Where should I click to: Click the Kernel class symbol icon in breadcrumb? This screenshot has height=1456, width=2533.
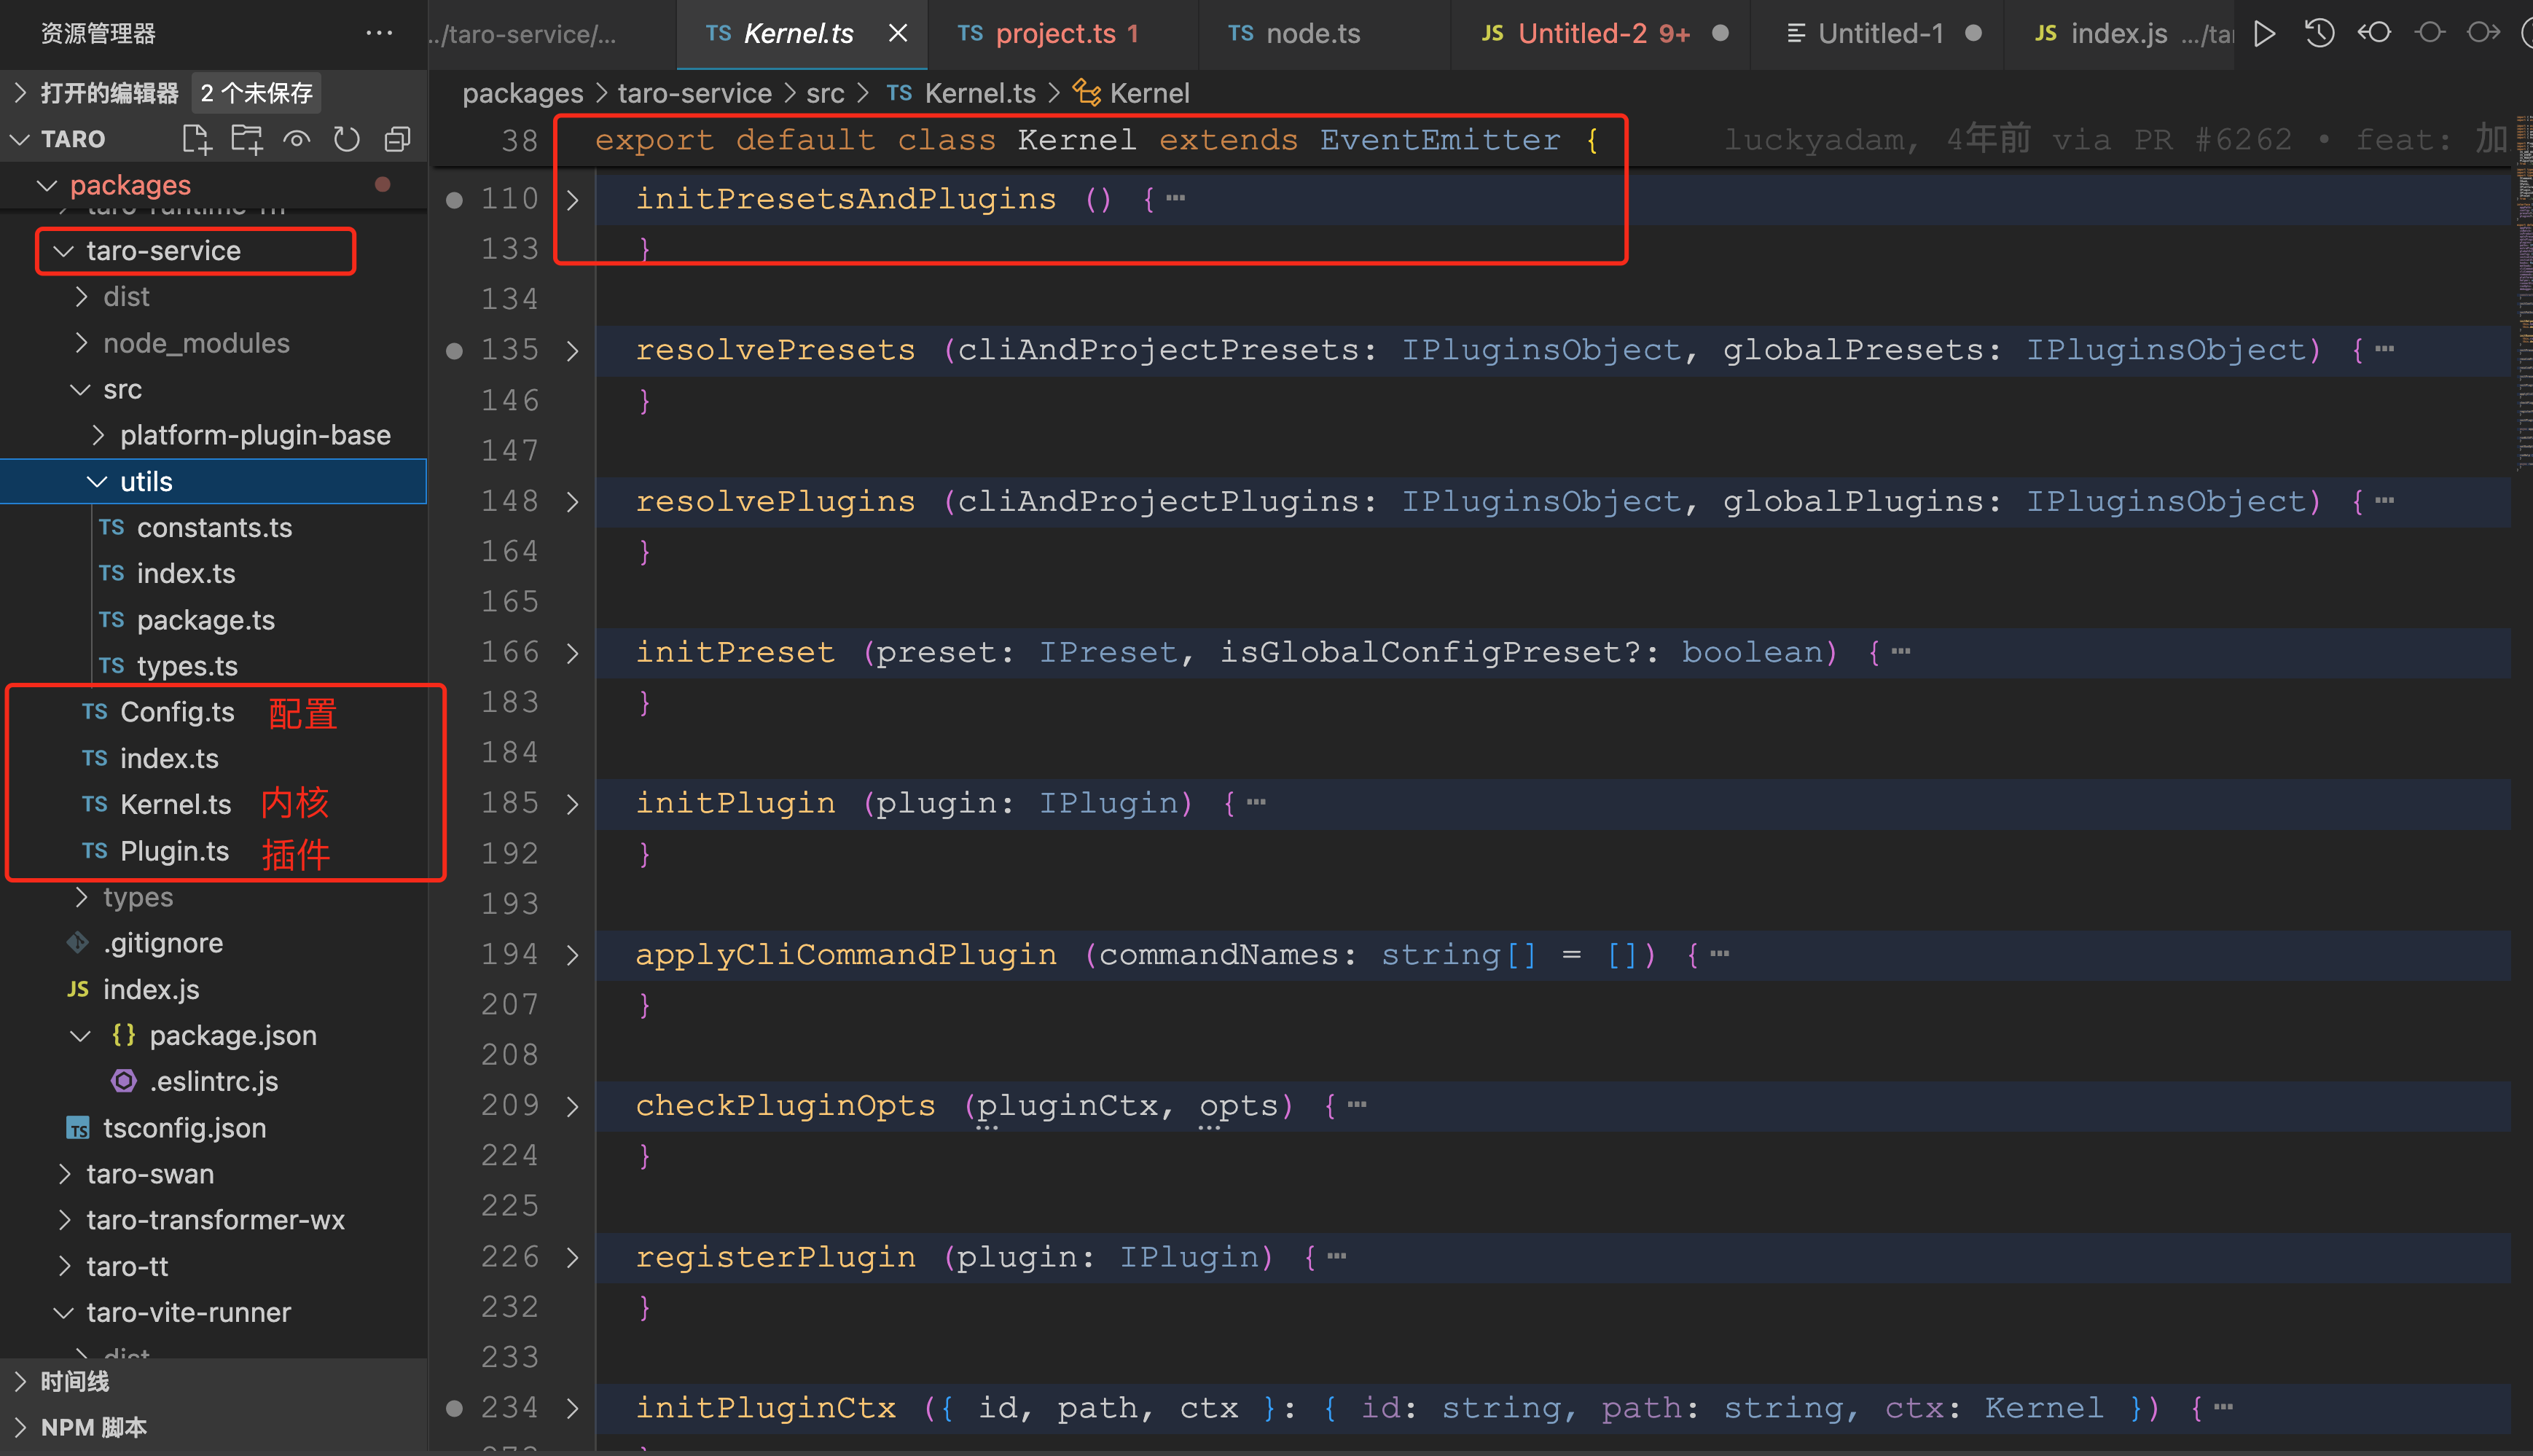1086,93
